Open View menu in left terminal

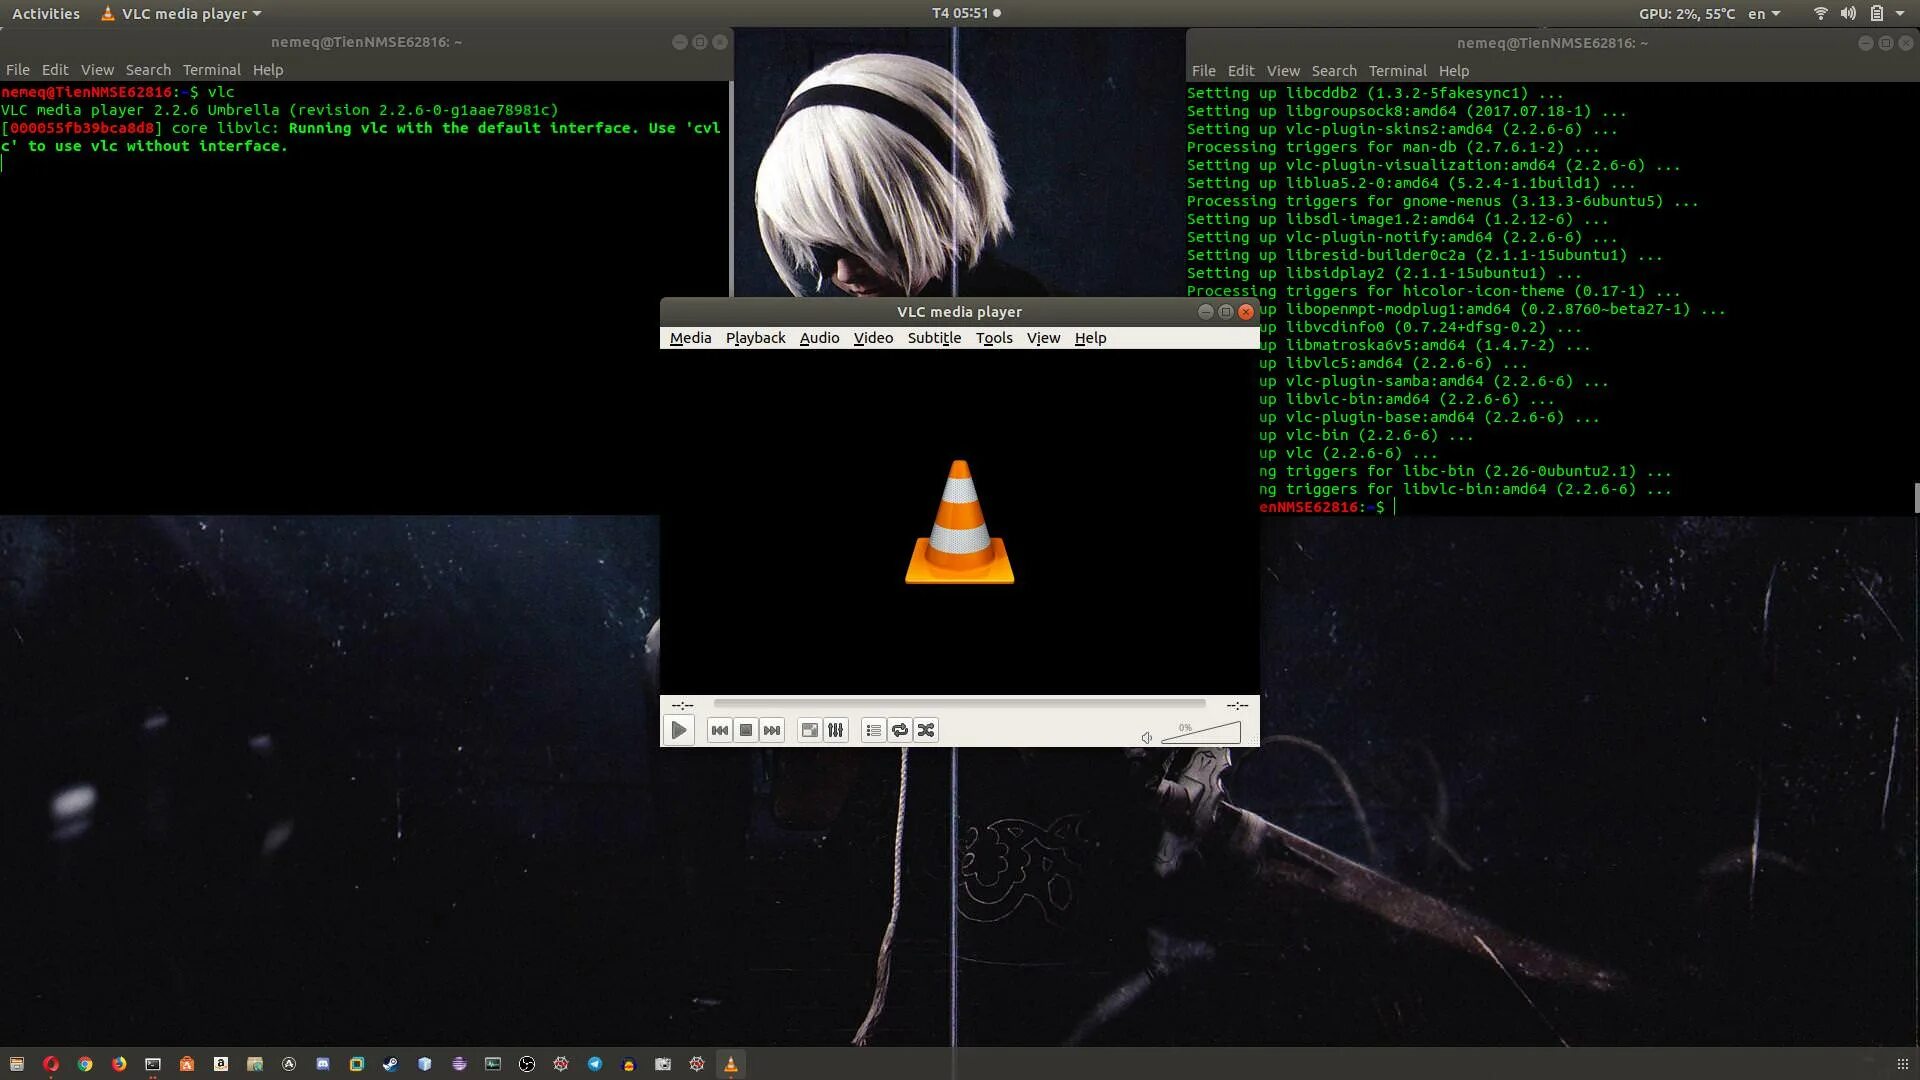[x=97, y=70]
